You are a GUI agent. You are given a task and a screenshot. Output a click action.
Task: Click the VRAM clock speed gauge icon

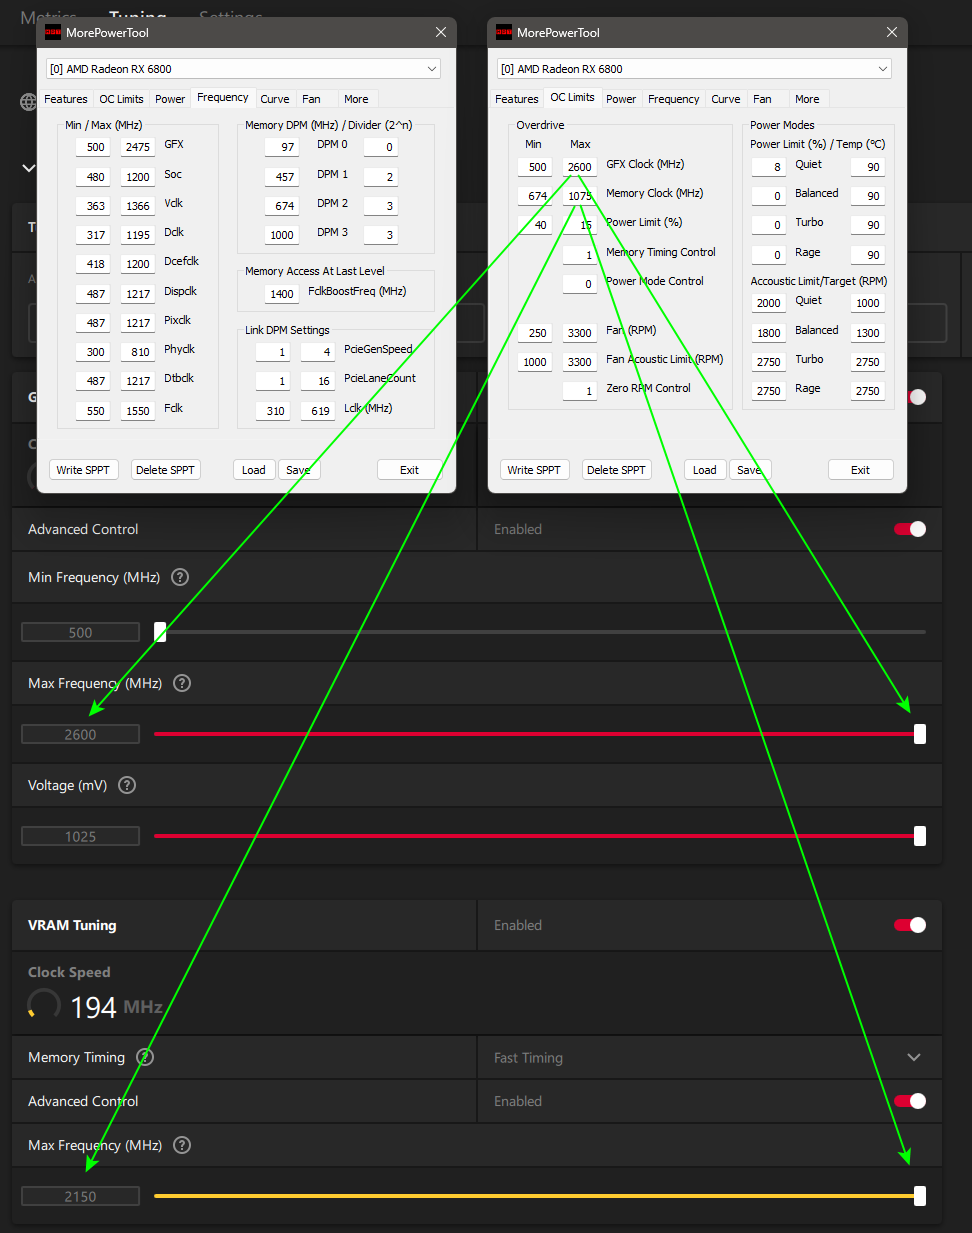click(x=44, y=1005)
